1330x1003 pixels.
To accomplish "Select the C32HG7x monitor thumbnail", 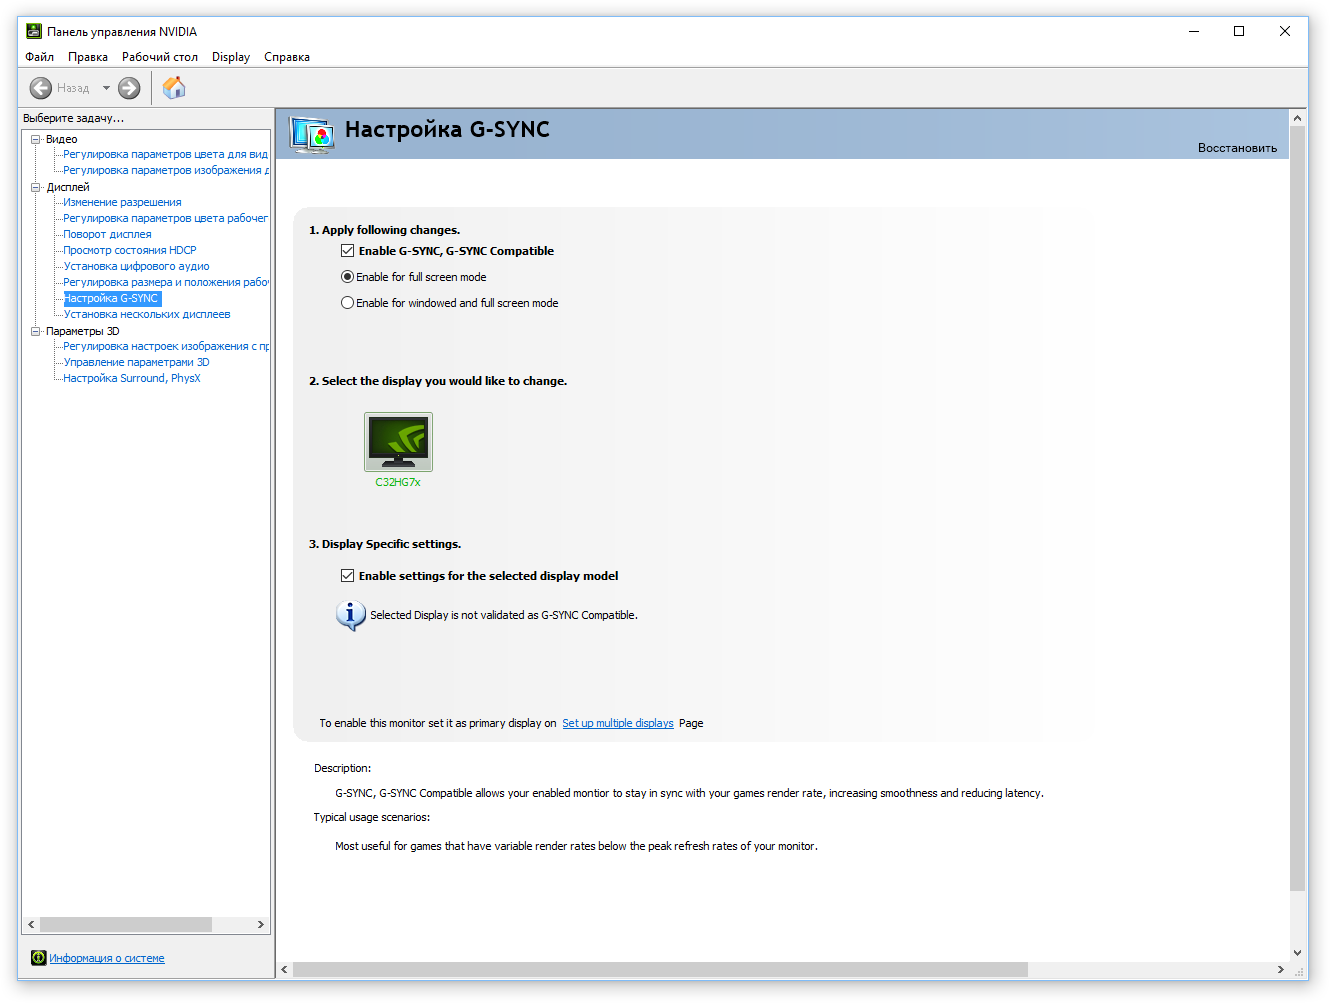I will click(398, 441).
